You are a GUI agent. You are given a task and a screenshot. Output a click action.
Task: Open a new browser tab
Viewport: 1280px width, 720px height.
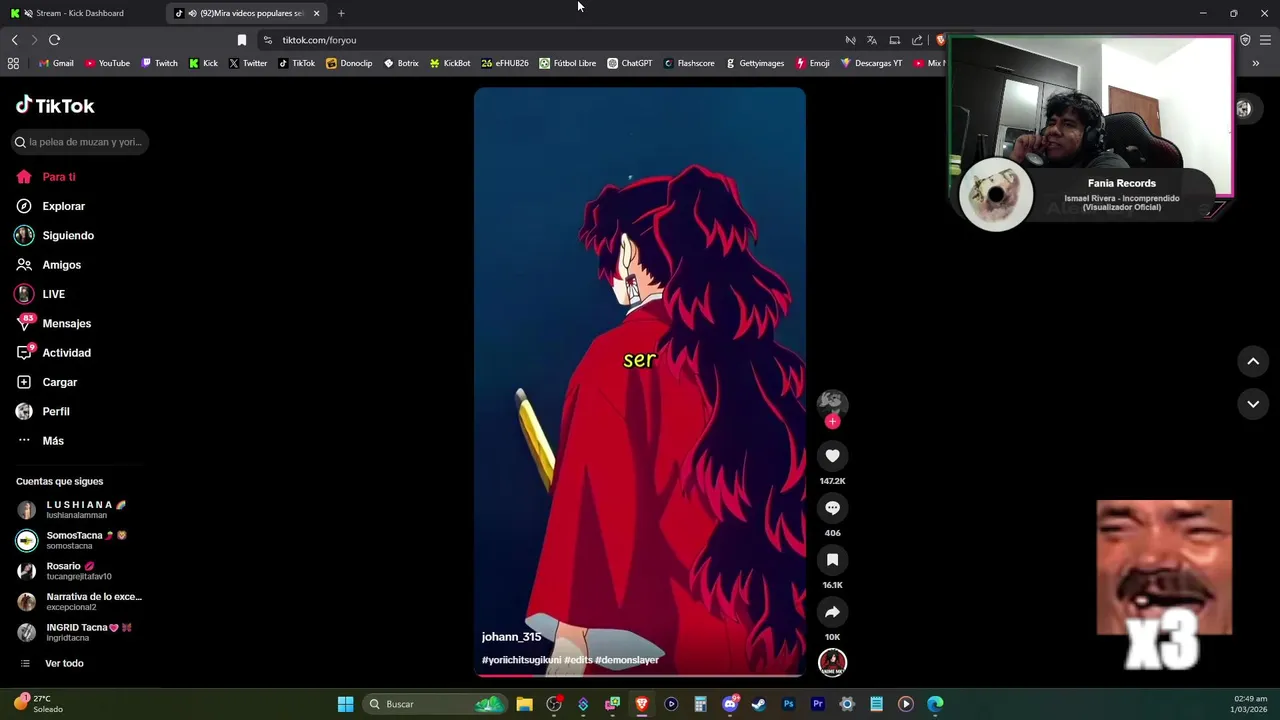[x=341, y=13]
